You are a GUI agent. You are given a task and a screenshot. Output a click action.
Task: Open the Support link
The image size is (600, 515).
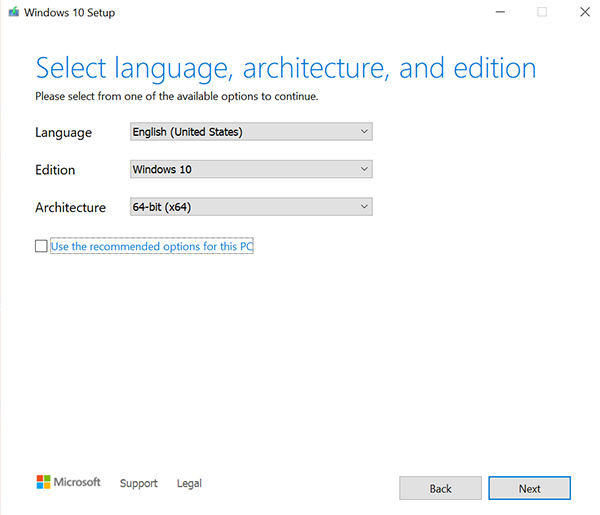139,483
